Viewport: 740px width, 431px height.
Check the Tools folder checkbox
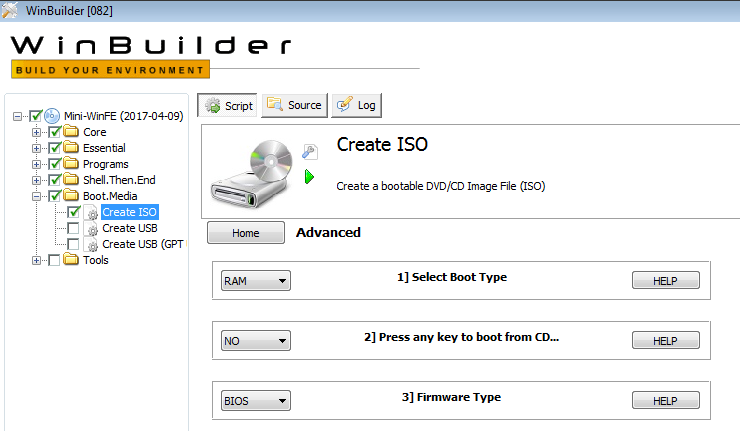(54, 260)
